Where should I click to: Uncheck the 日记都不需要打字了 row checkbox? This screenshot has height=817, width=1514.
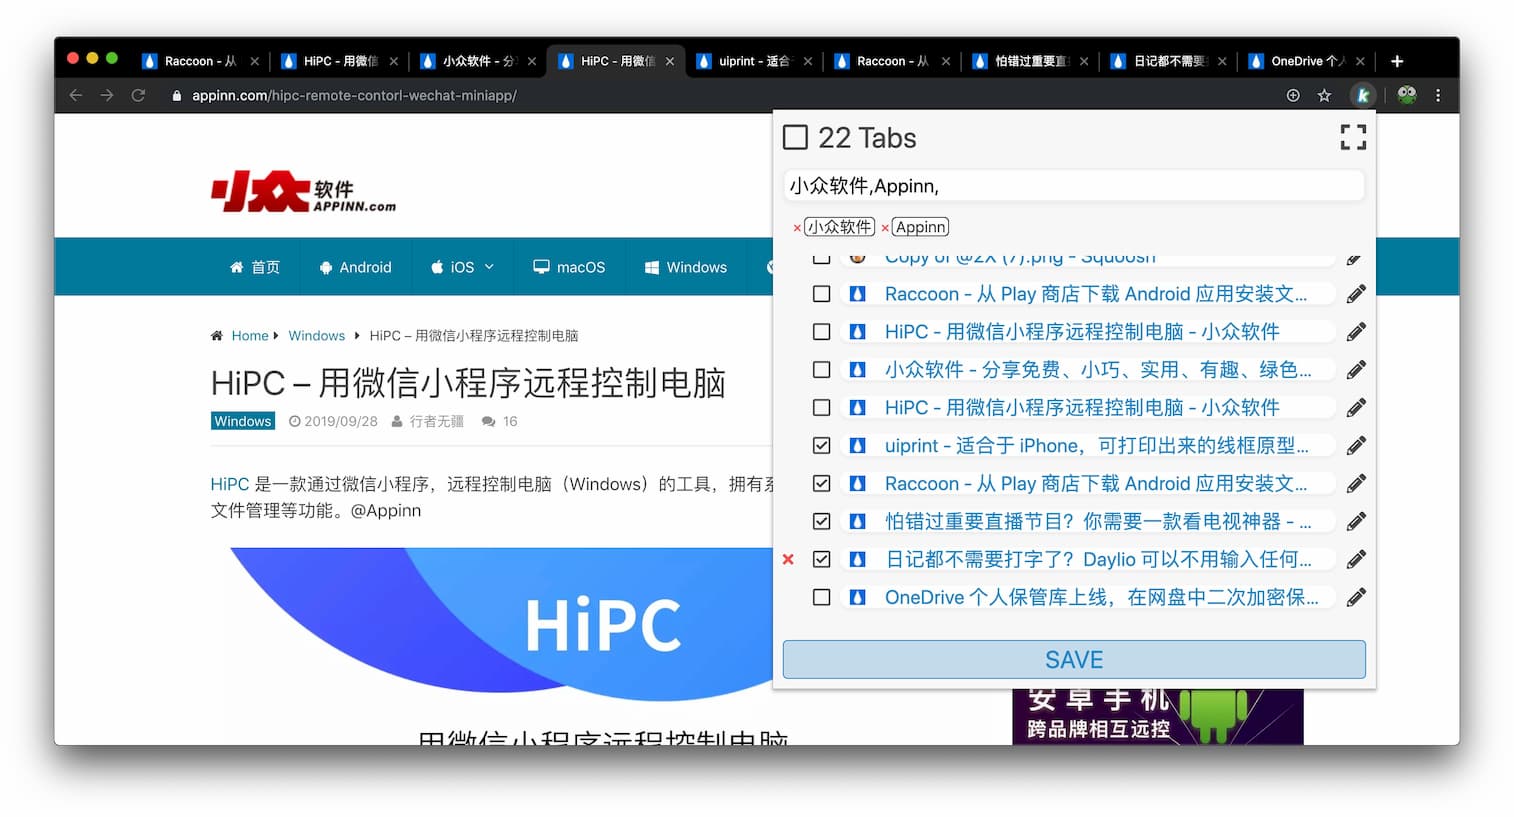coord(821,559)
